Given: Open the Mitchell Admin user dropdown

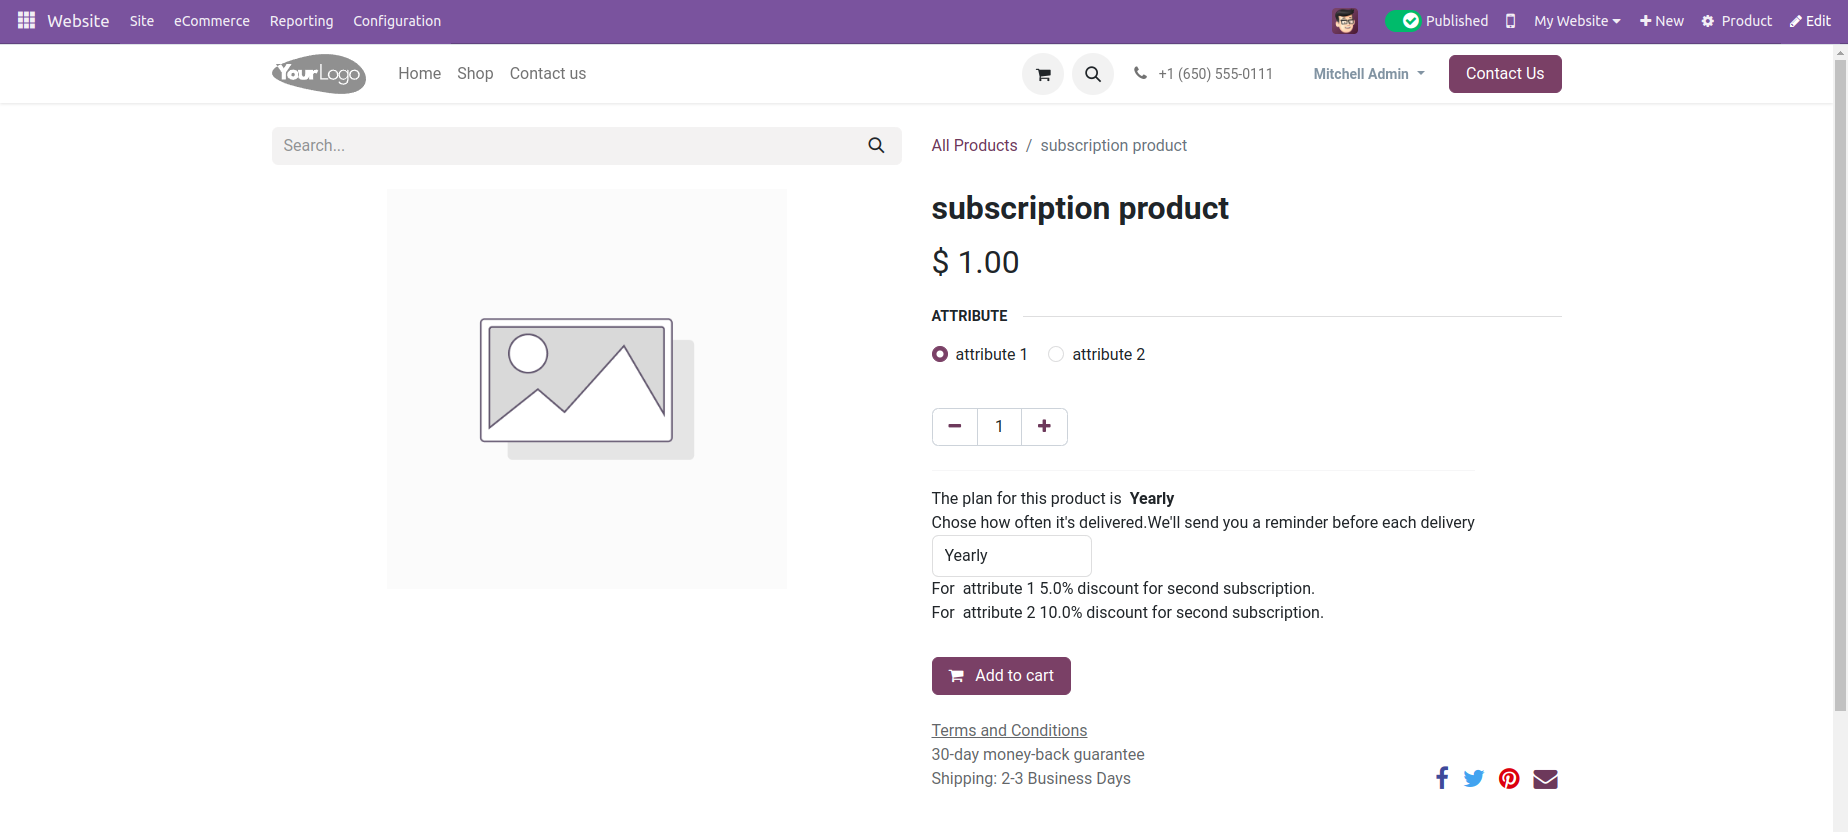Looking at the screenshot, I should click(1368, 74).
